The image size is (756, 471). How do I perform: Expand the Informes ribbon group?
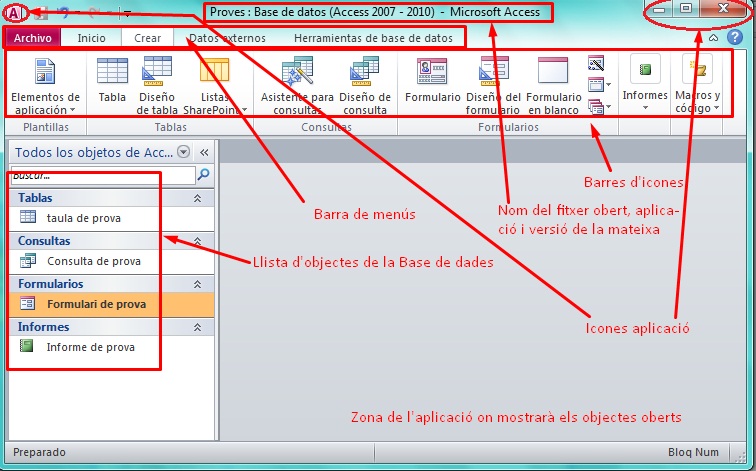[x=645, y=83]
